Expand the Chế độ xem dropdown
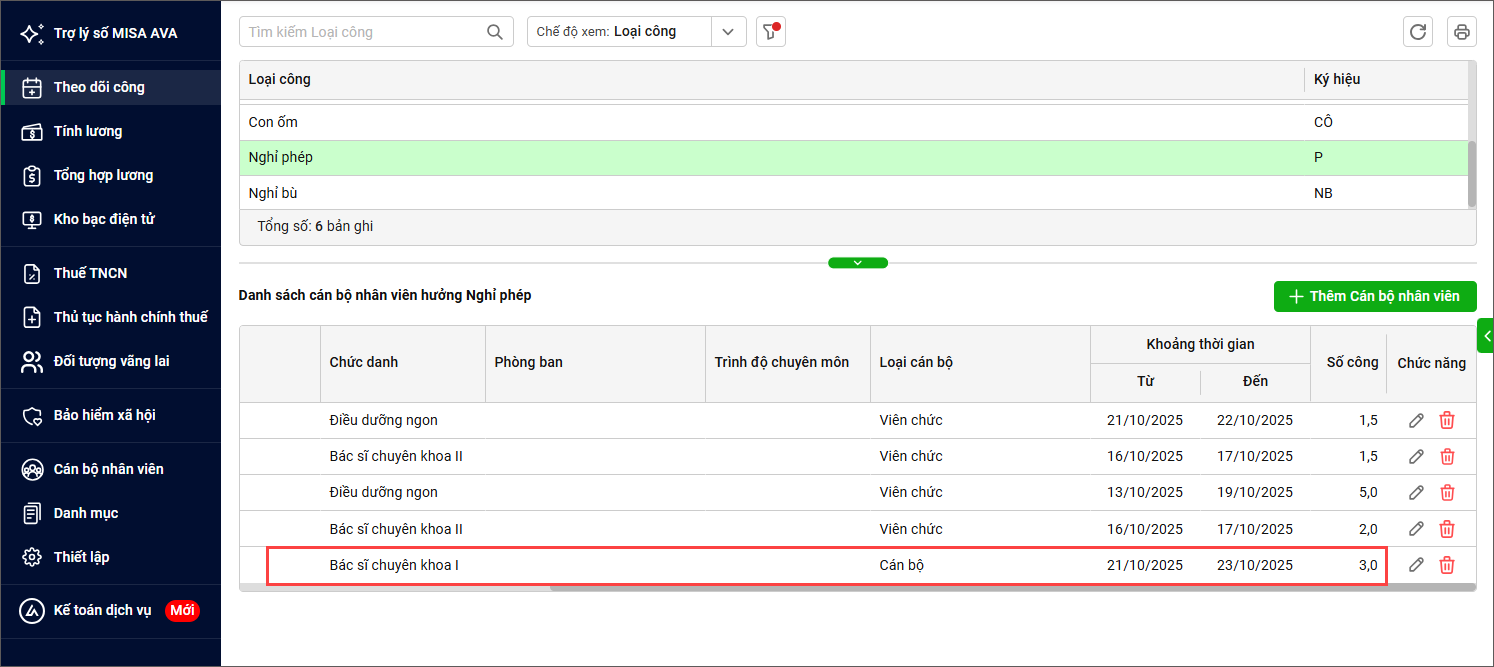 (x=728, y=32)
